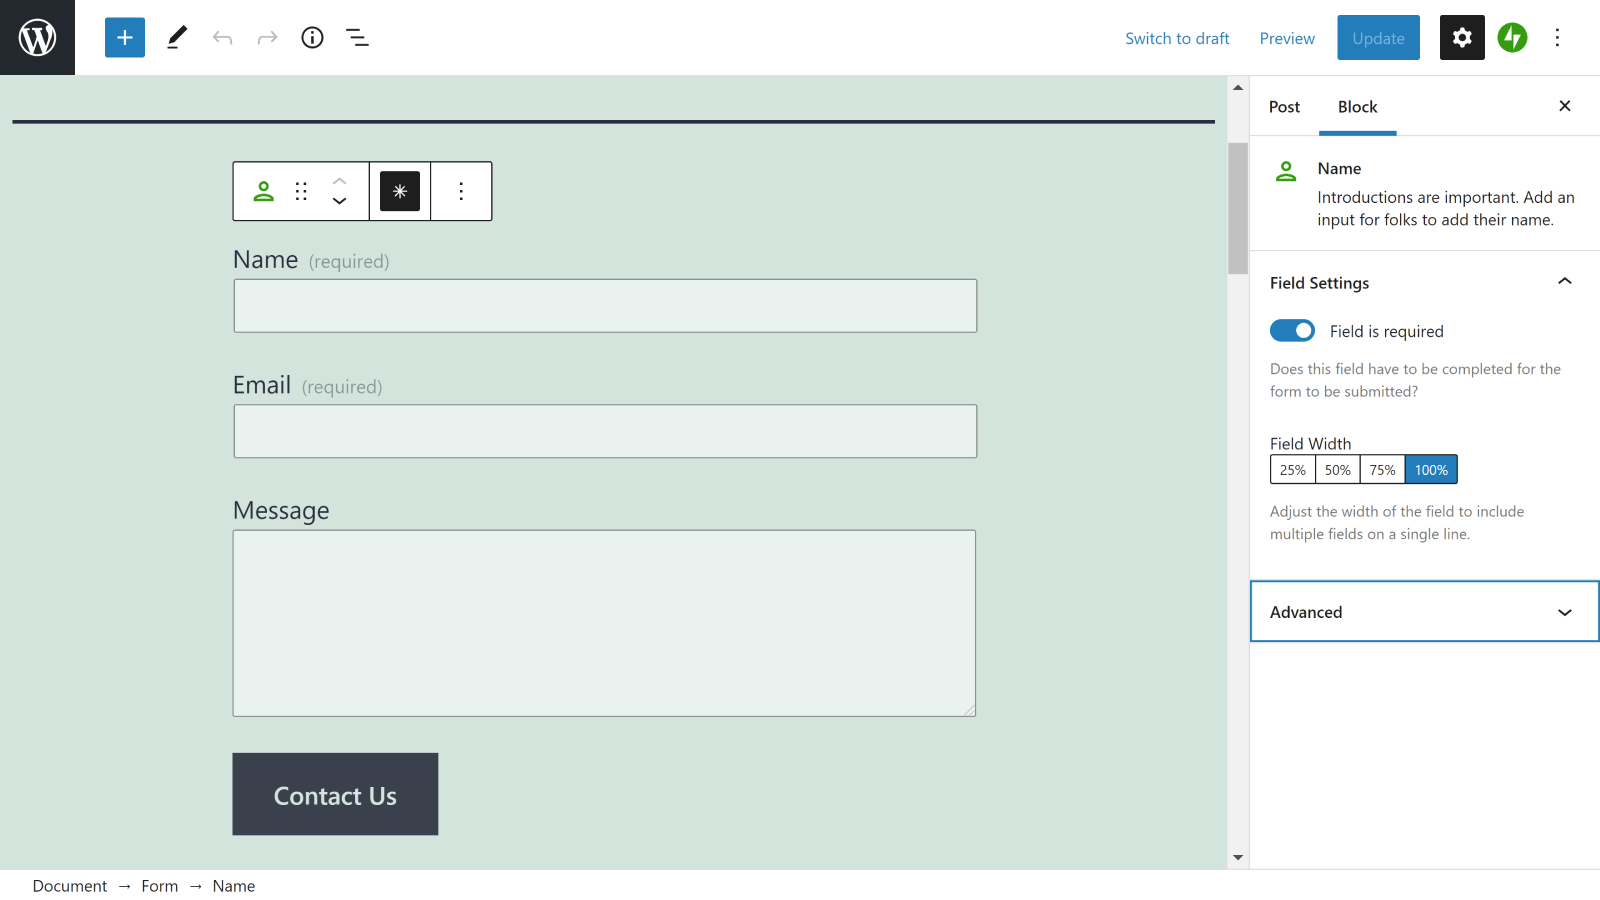Screen dimensions: 1600x900
Task: Click the Name block type icon in toolbar
Action: 263,191
